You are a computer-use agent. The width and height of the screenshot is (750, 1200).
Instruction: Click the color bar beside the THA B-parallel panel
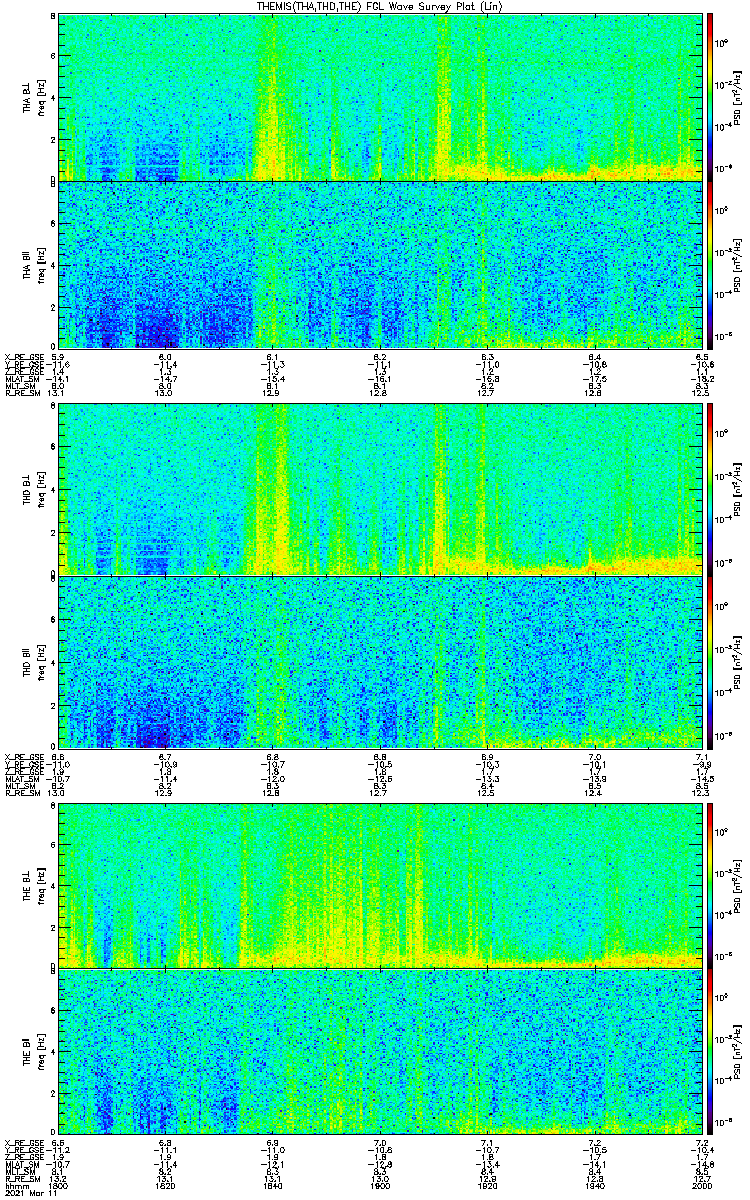point(710,264)
